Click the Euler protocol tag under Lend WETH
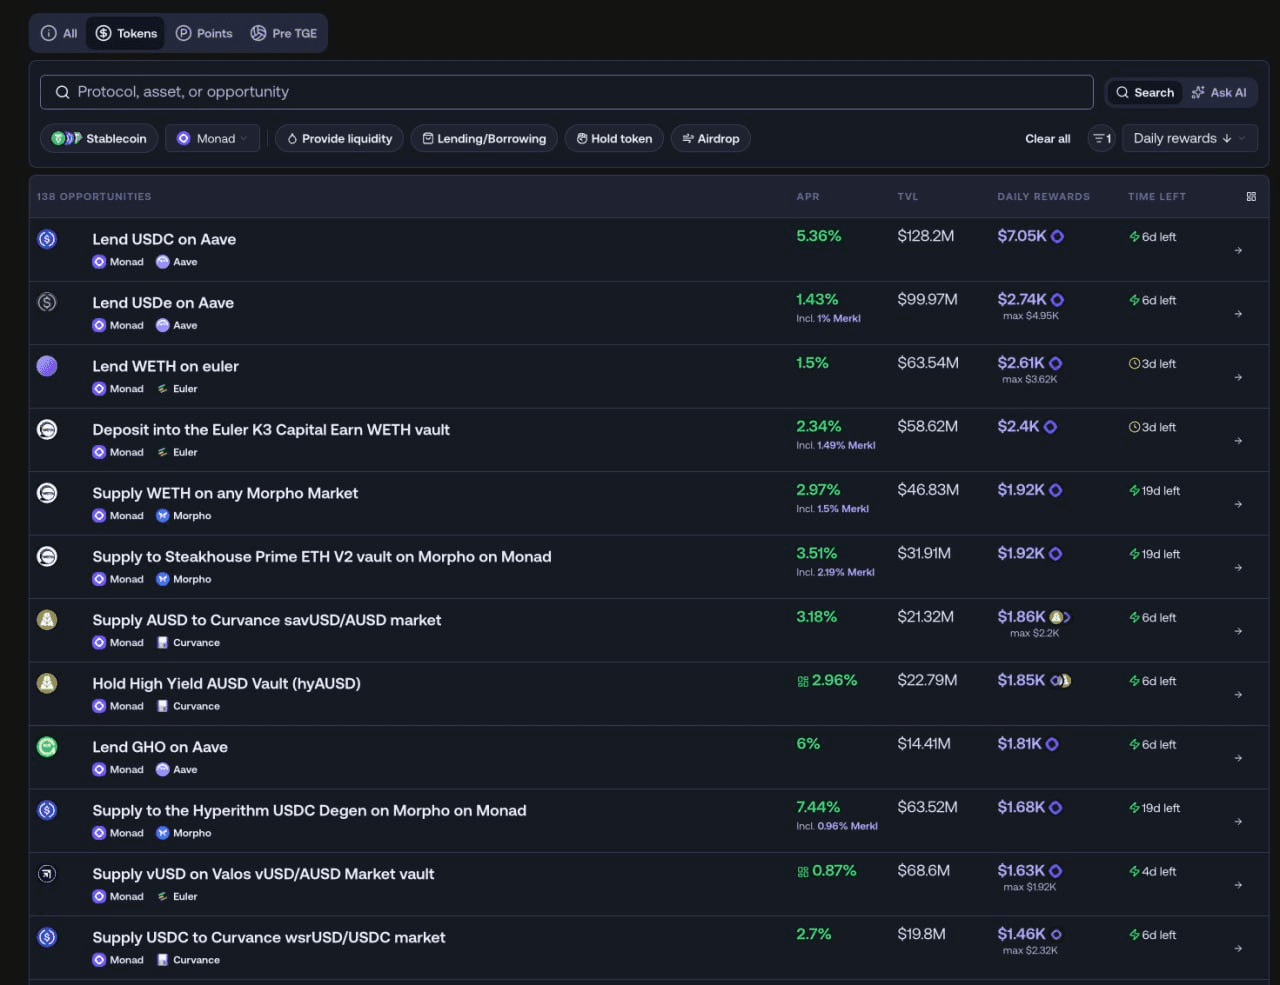The width and height of the screenshot is (1280, 985). pos(177,389)
